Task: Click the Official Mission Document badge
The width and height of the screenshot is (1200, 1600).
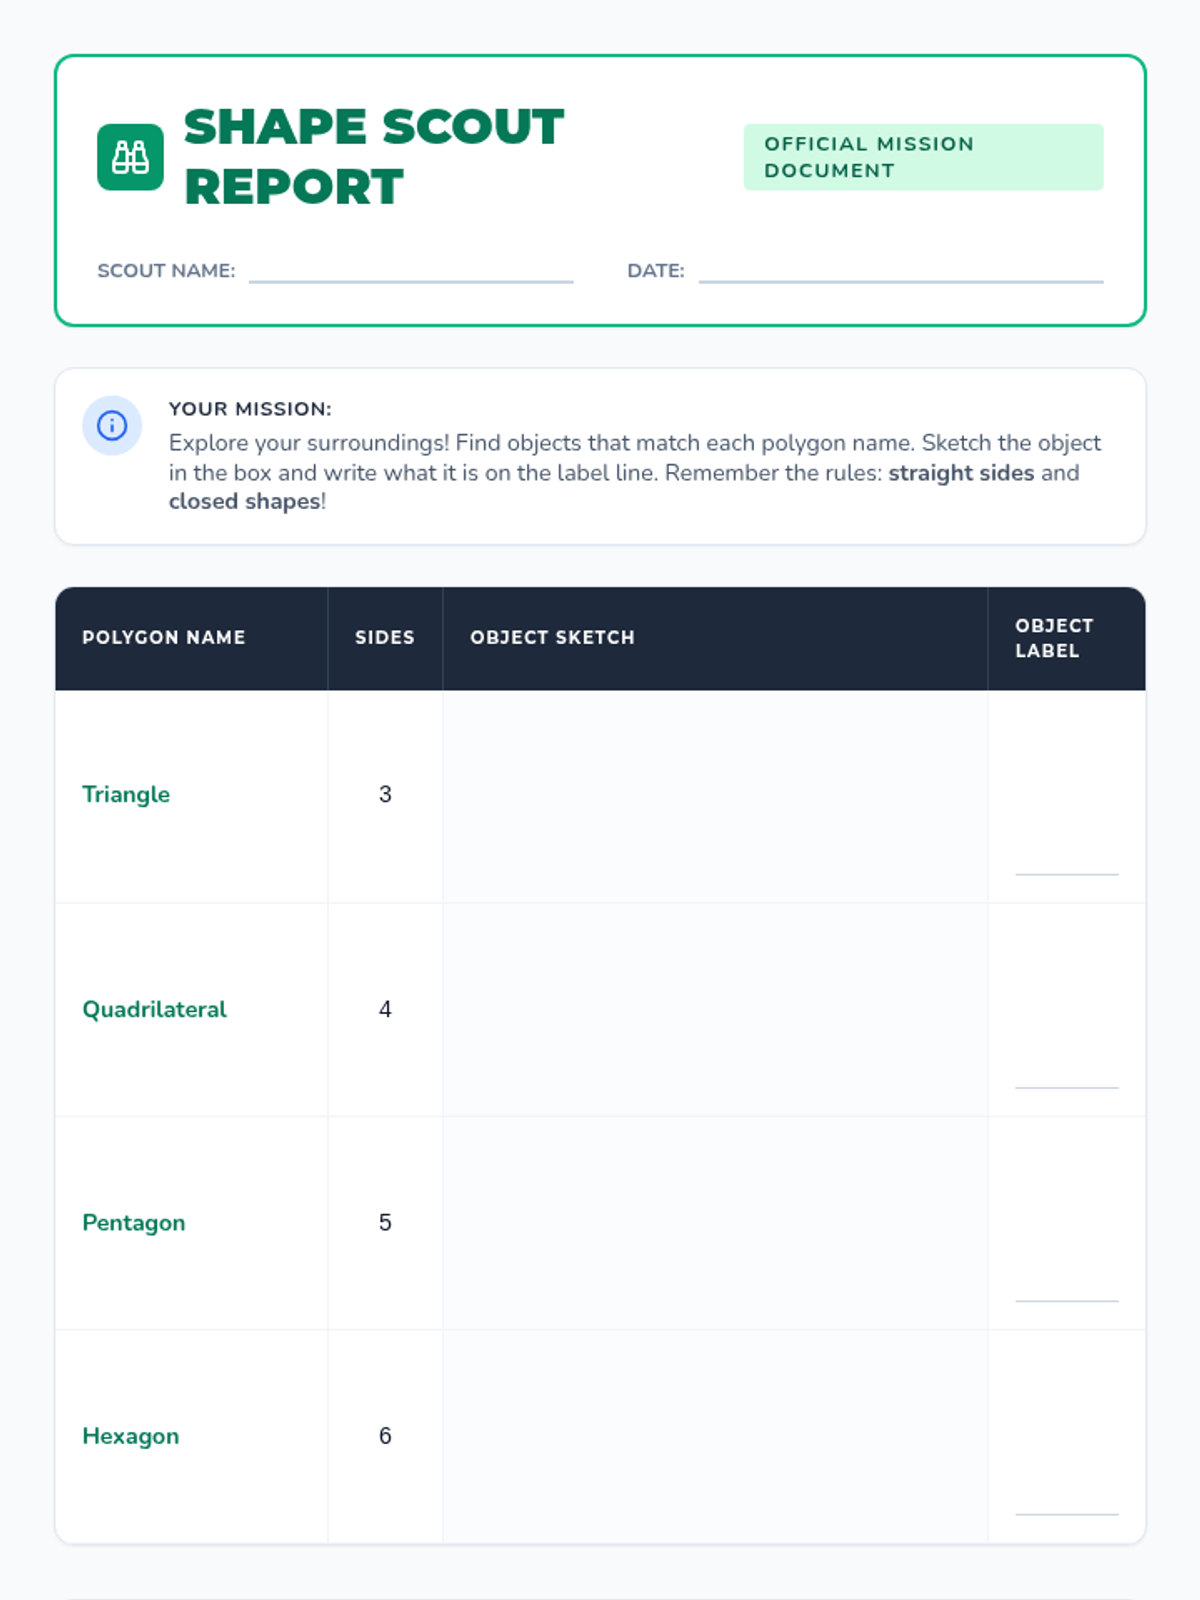Action: 923,157
